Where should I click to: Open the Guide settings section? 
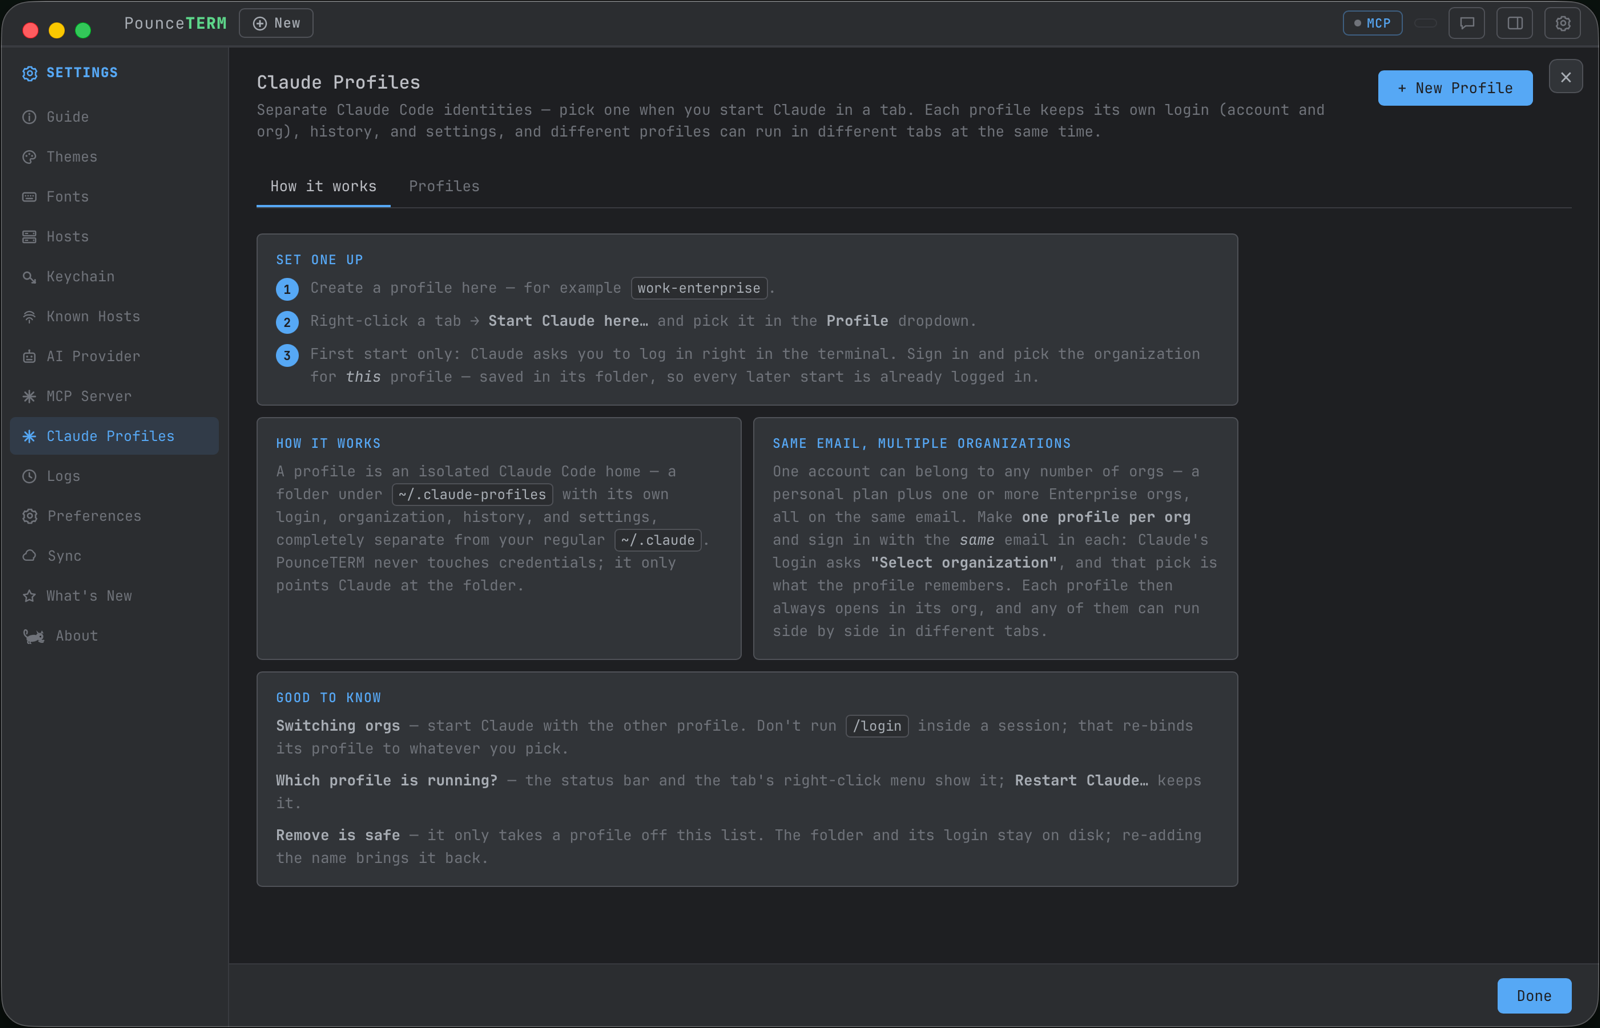pyautogui.click(x=114, y=117)
